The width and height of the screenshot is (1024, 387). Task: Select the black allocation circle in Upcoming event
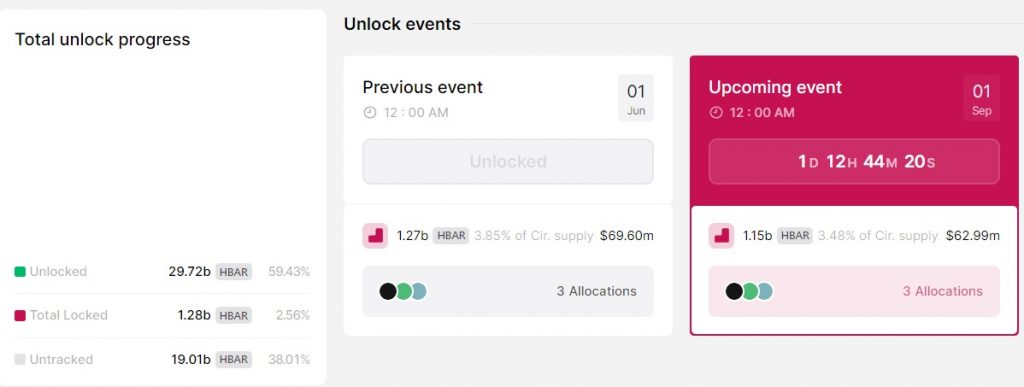coord(734,291)
